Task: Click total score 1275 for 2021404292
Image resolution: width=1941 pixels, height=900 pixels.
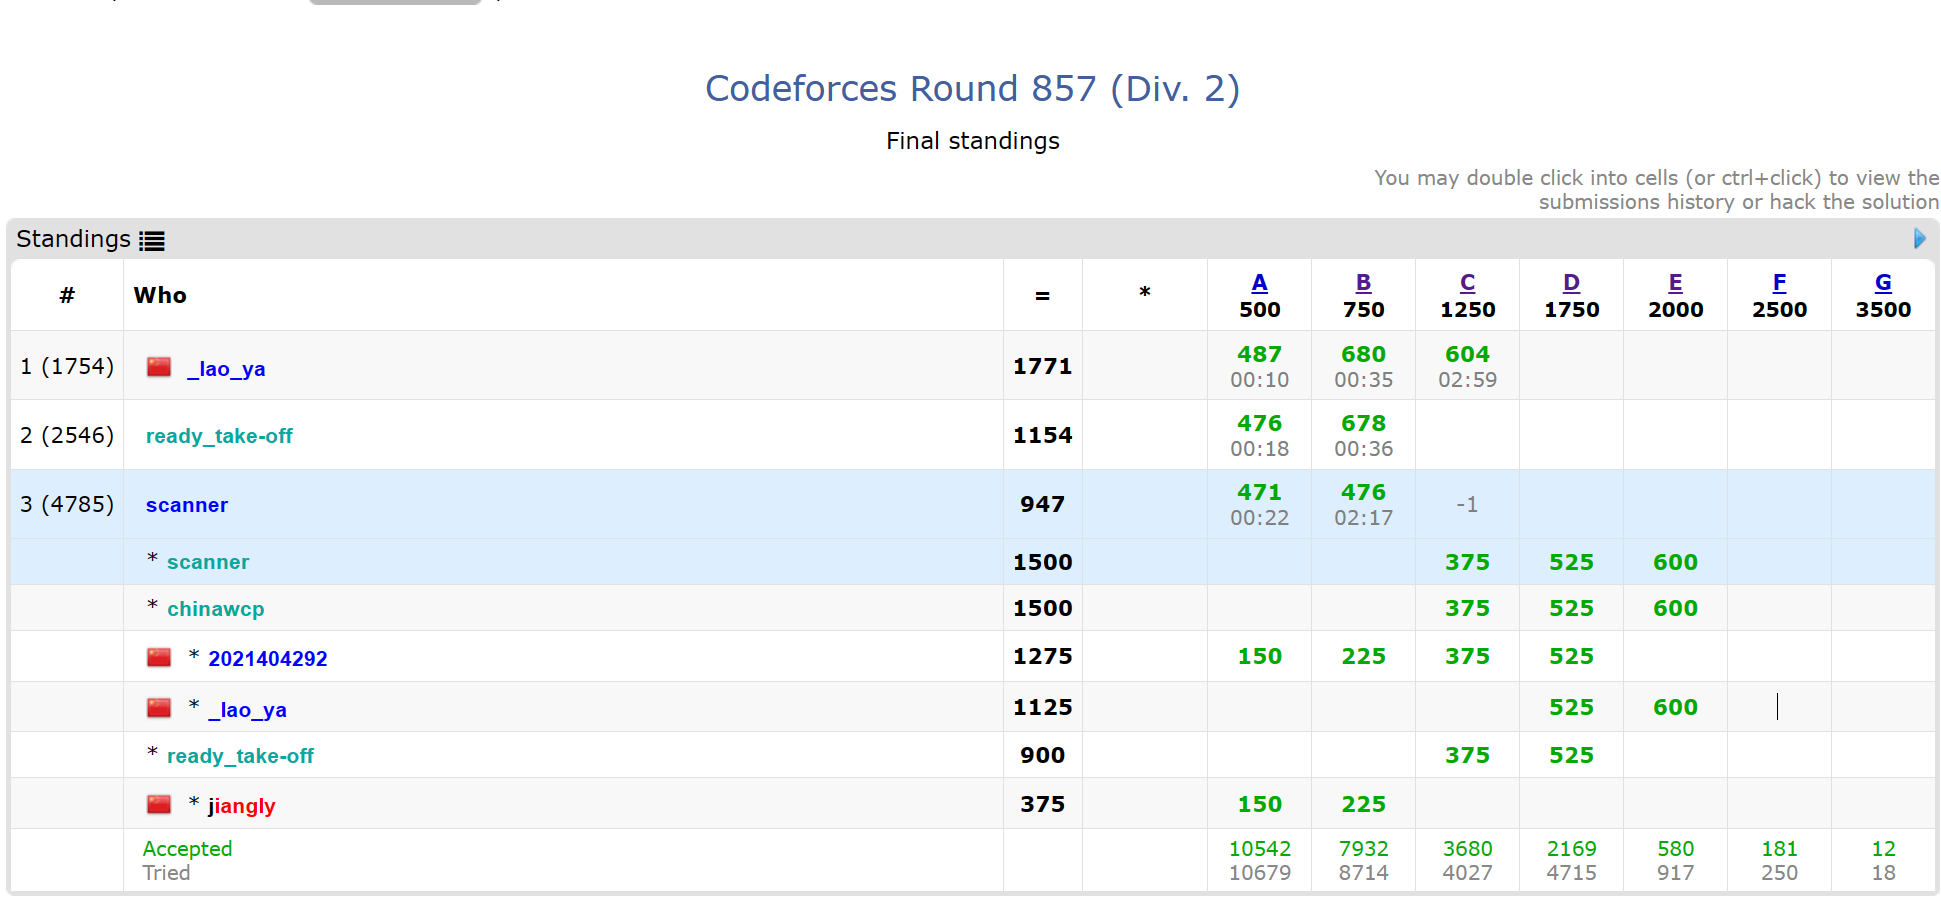Action: 1042,656
